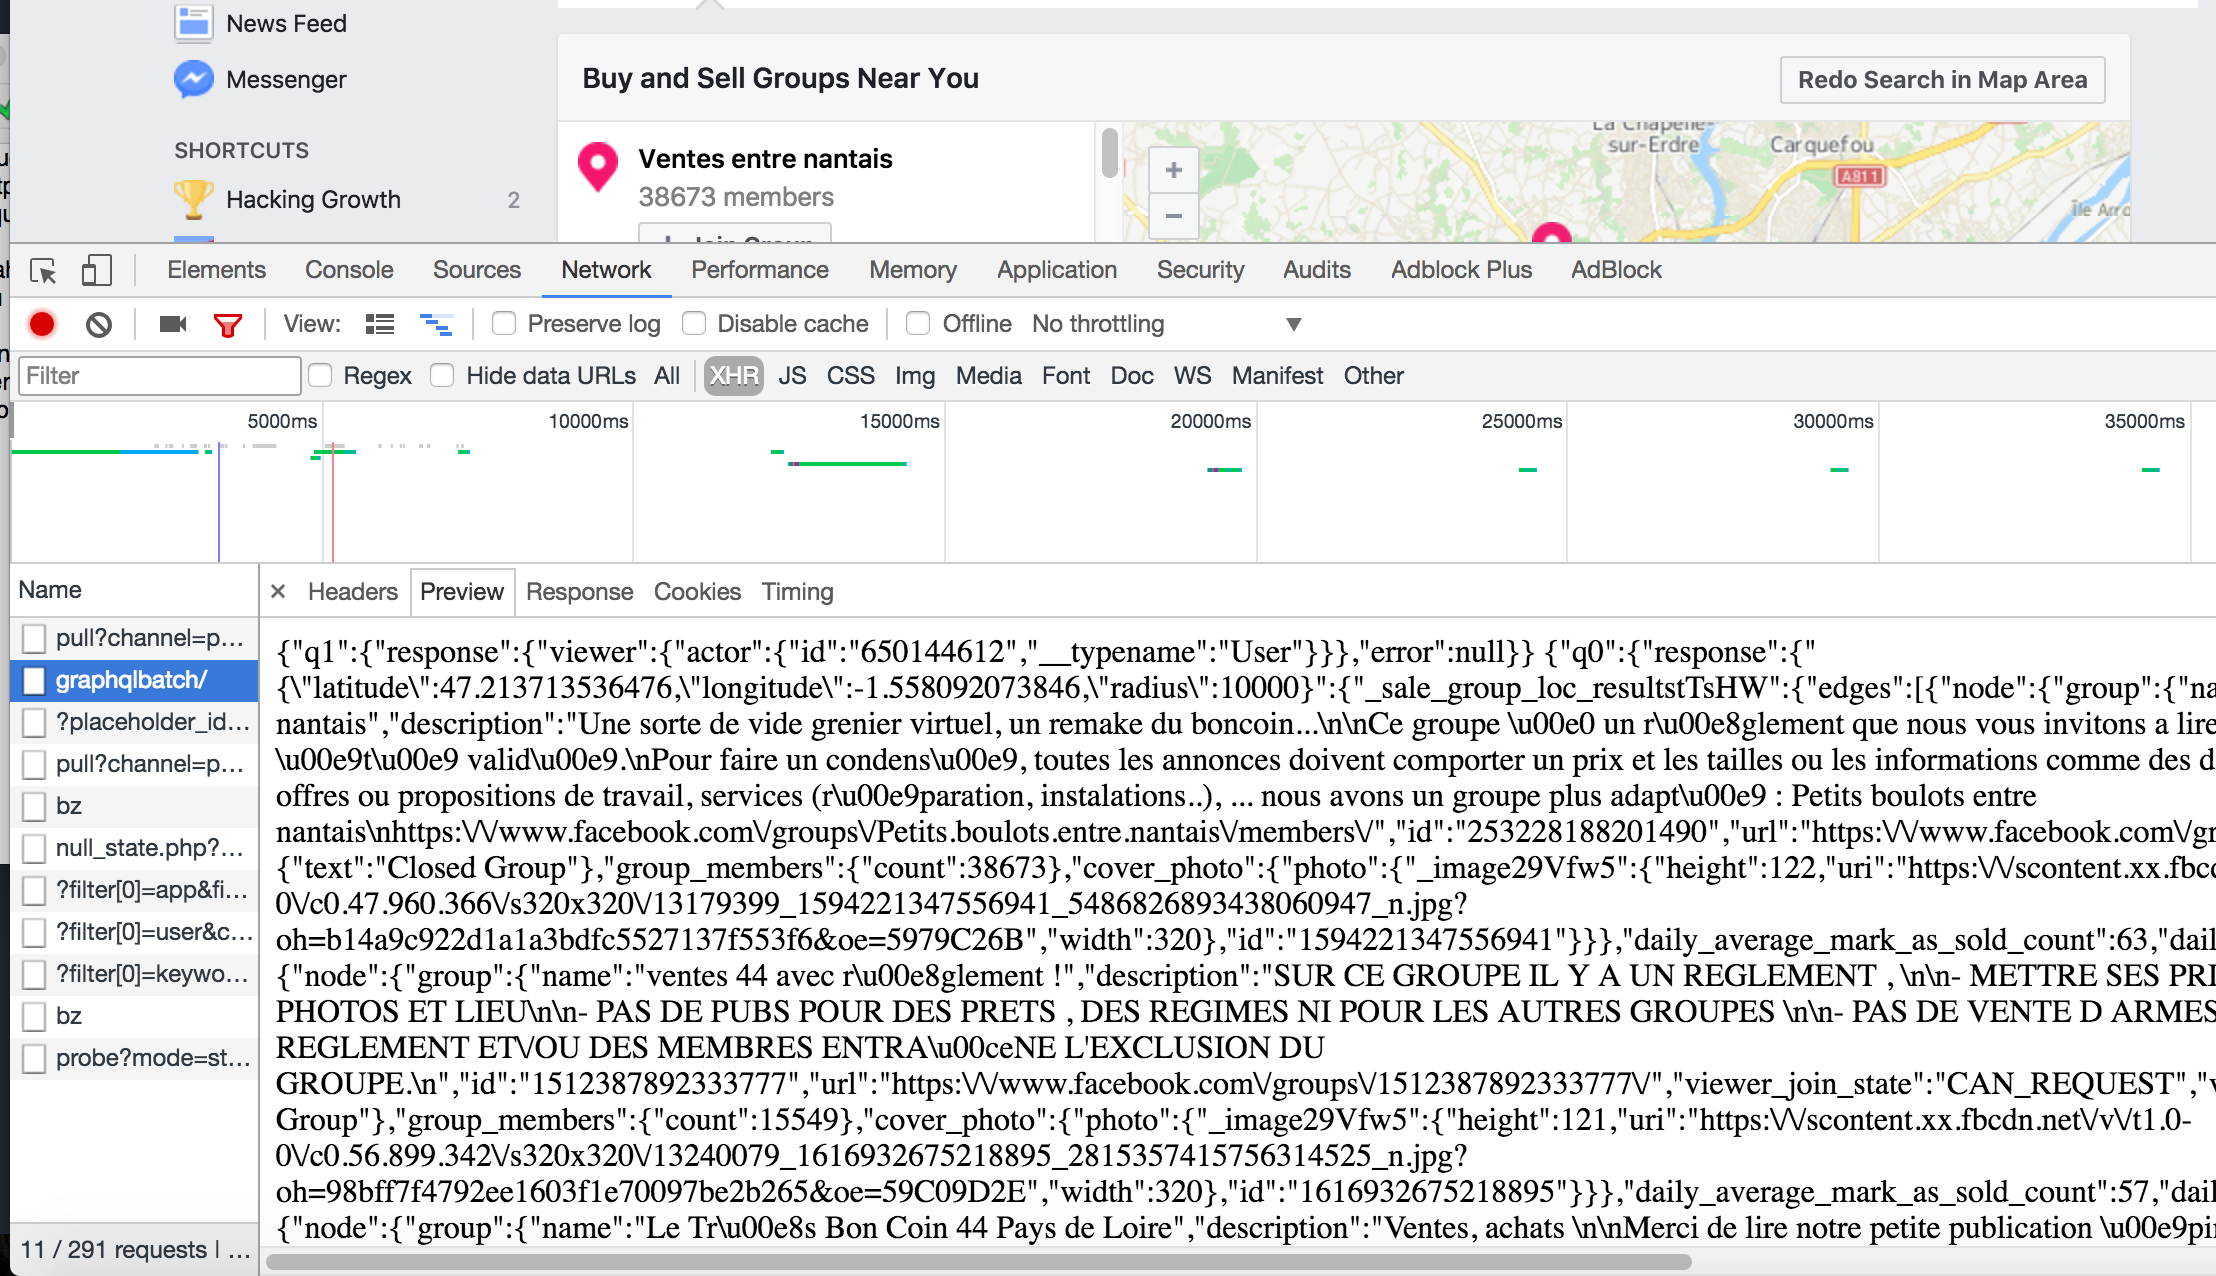
Task: Close the request details pane
Action: [x=278, y=592]
